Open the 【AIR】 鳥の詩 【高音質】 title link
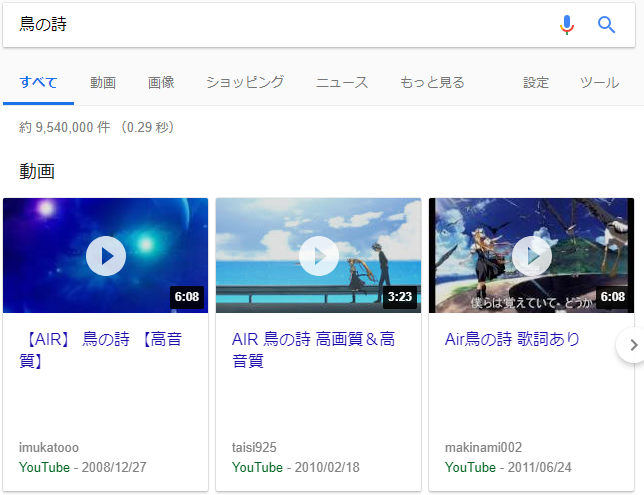This screenshot has width=644, height=495. coord(101,350)
